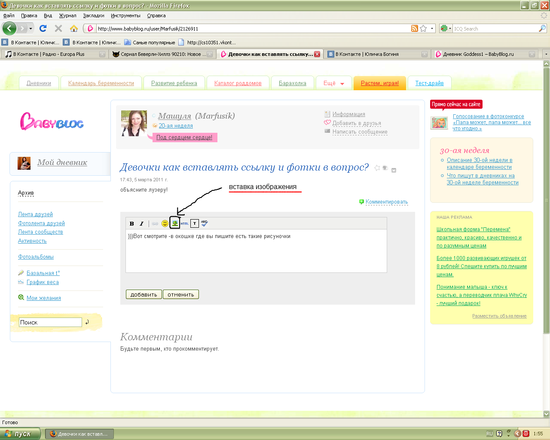Open the Каталог роддомов navigation tab
The height and width of the screenshot is (440, 550).
237,83
